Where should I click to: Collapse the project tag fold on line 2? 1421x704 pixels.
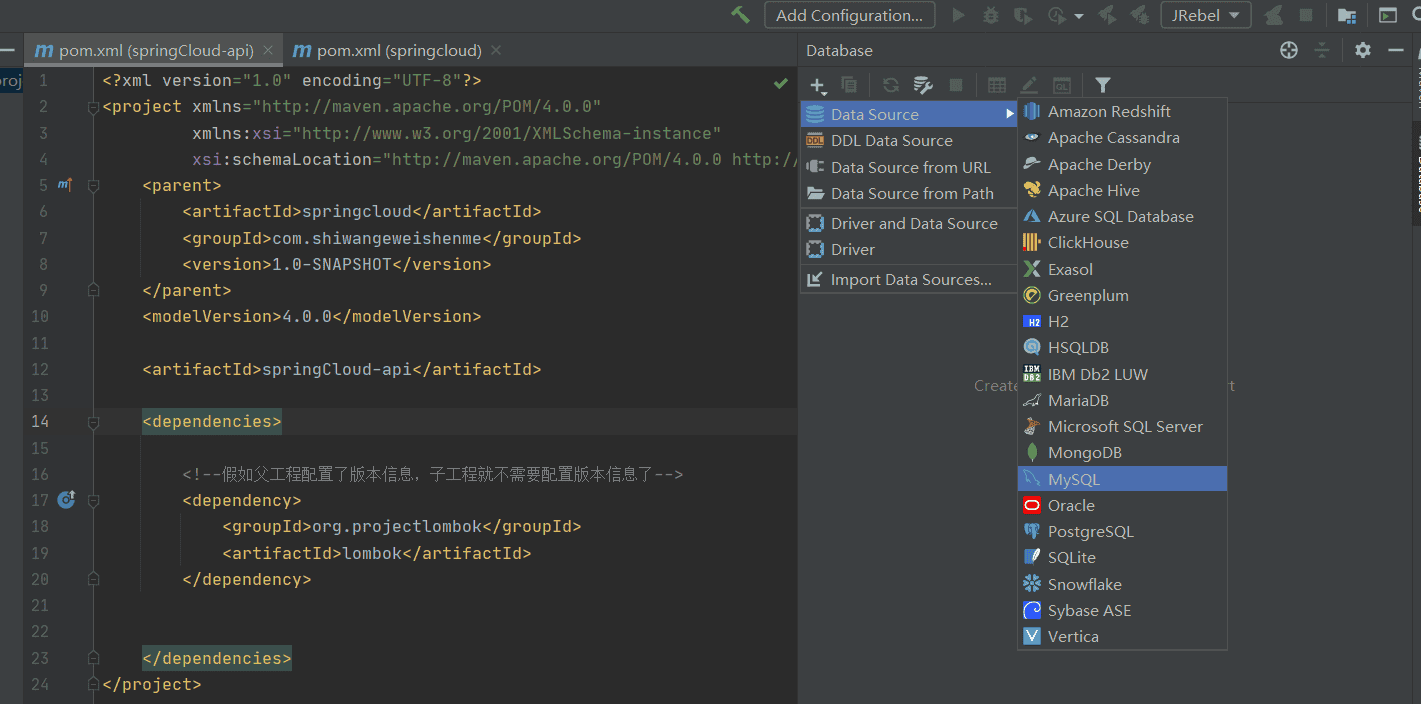(93, 107)
